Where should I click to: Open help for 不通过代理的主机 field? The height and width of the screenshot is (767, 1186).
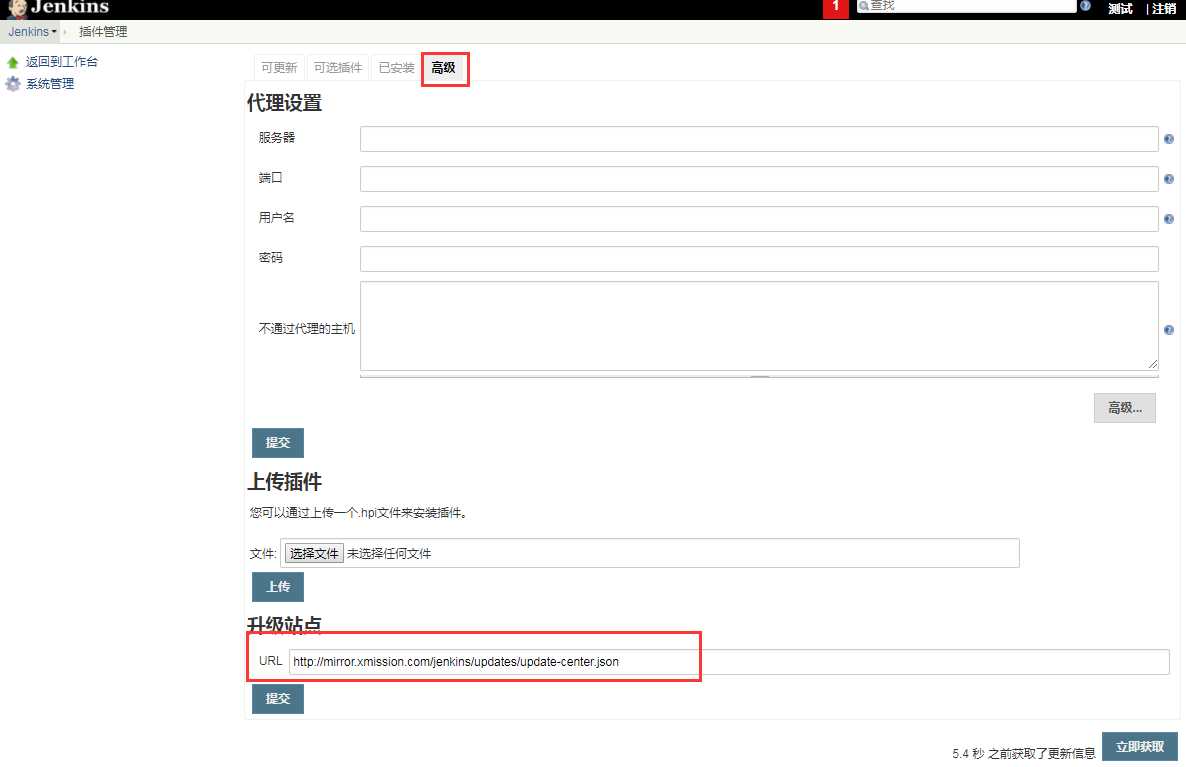click(1169, 330)
